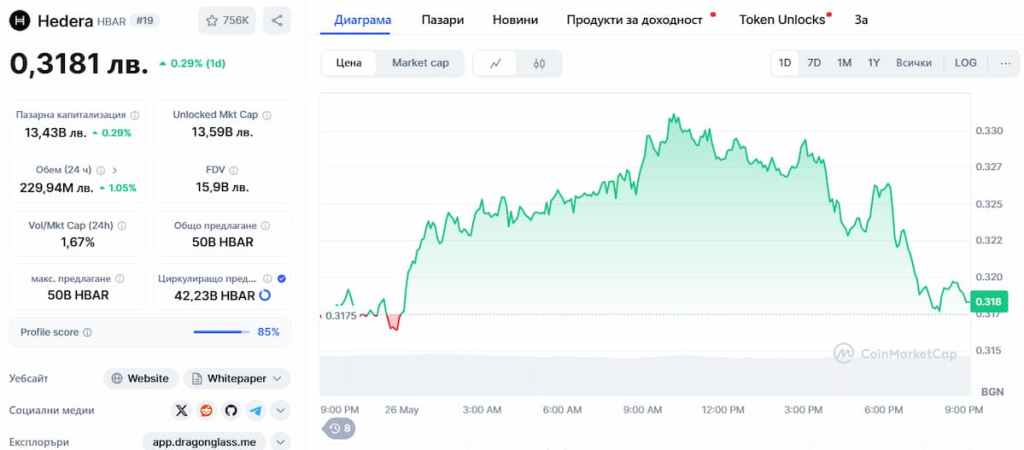Open Hedera's X (Twitter) profile
The height and width of the screenshot is (450, 1024).
[181, 410]
